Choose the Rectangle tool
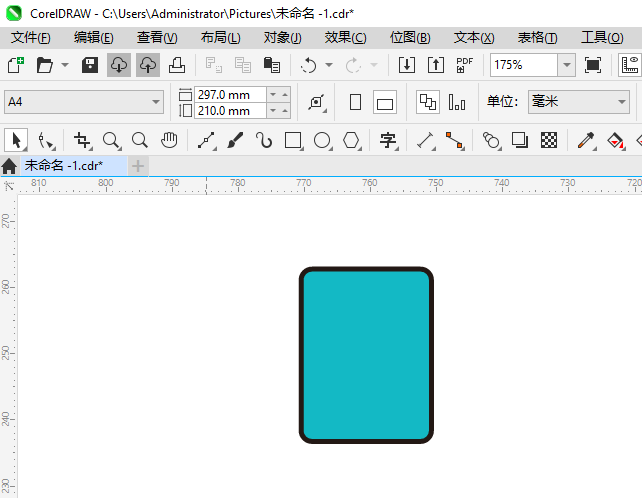 click(x=293, y=140)
